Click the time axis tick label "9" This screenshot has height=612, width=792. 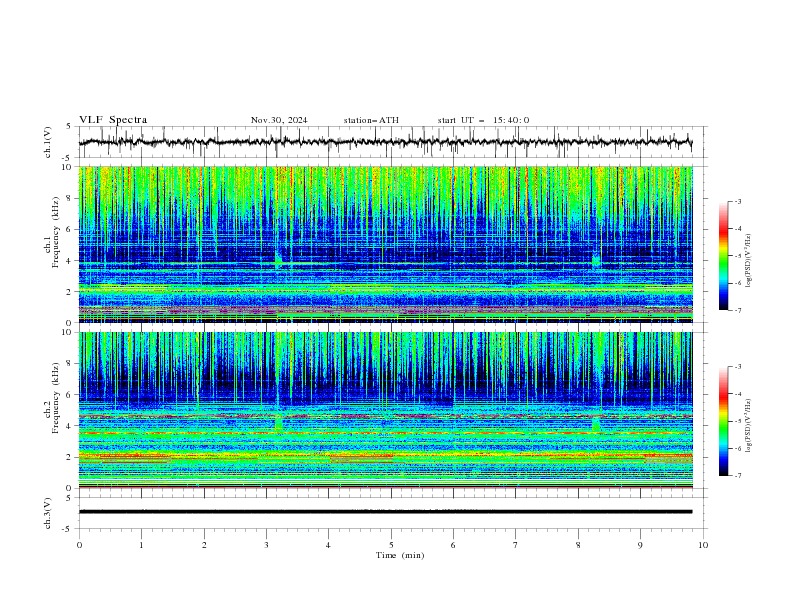(640, 545)
